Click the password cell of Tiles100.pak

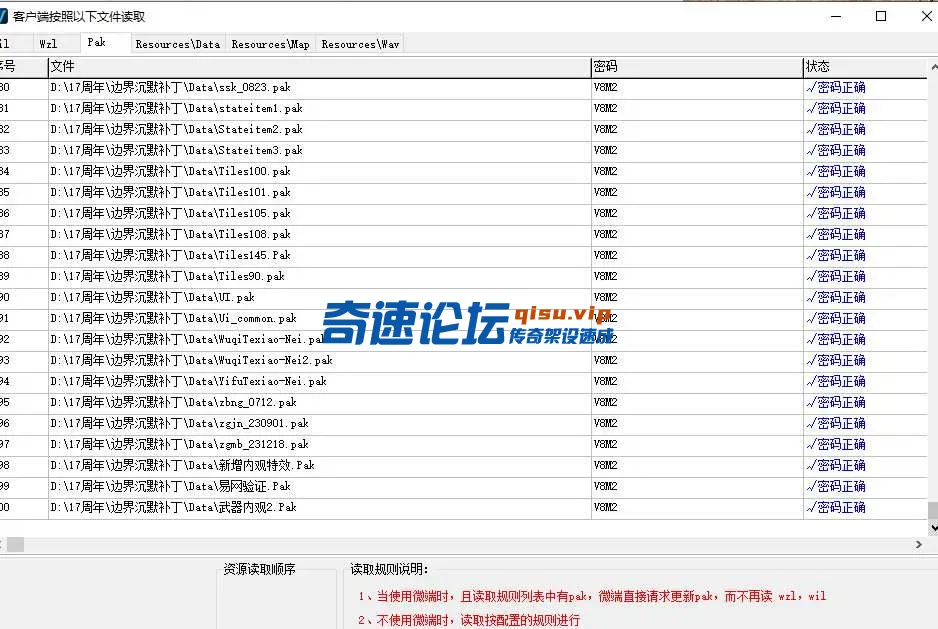coord(696,171)
